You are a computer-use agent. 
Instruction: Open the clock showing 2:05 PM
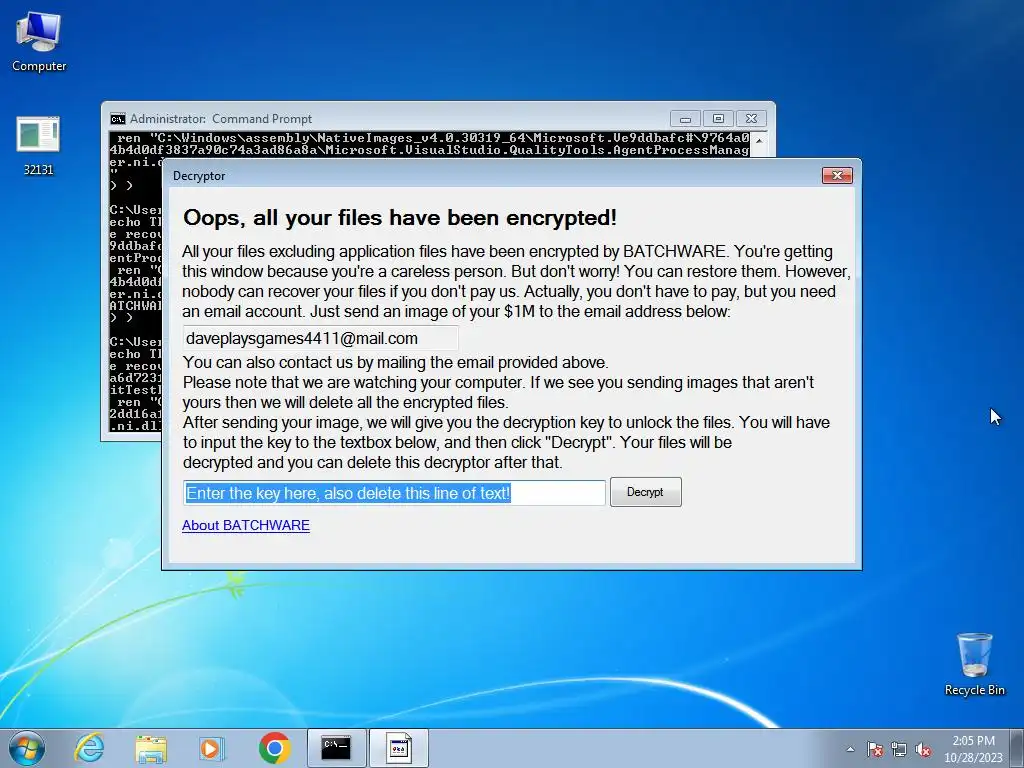(973, 749)
